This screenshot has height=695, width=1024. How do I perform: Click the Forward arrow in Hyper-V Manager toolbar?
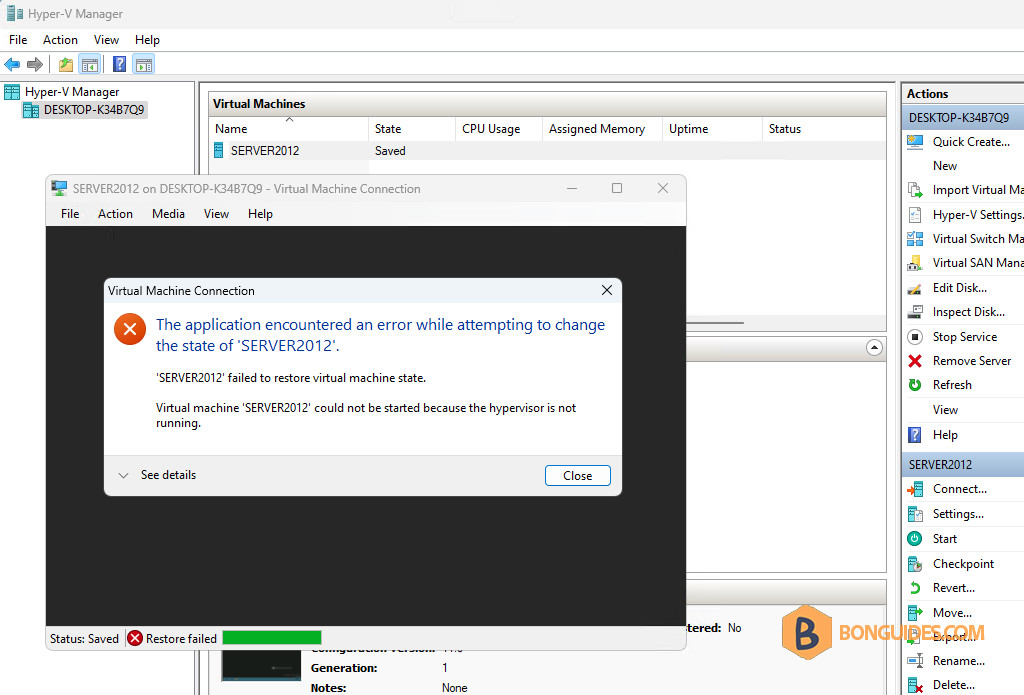pos(35,65)
